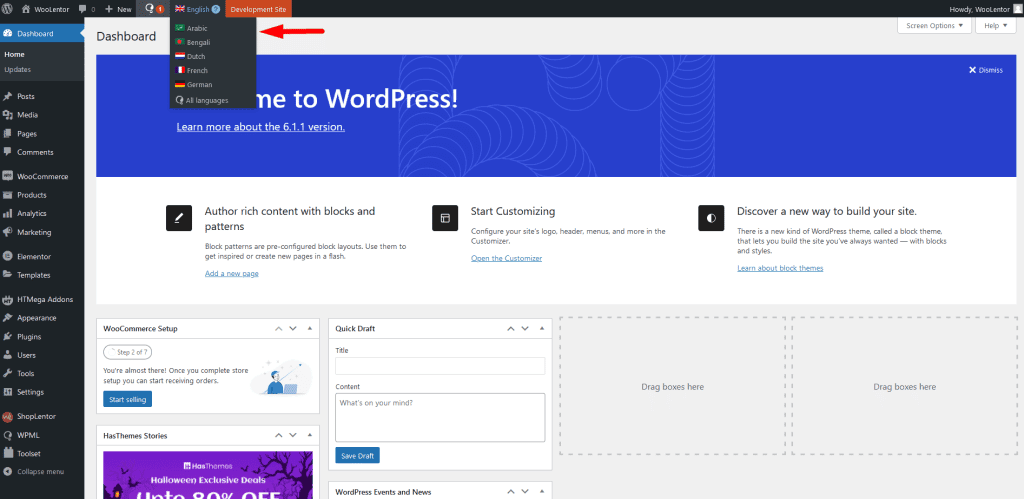Toggle Quick Draft panel collapse triangle
This screenshot has width=1024, height=499.
pos(542,329)
